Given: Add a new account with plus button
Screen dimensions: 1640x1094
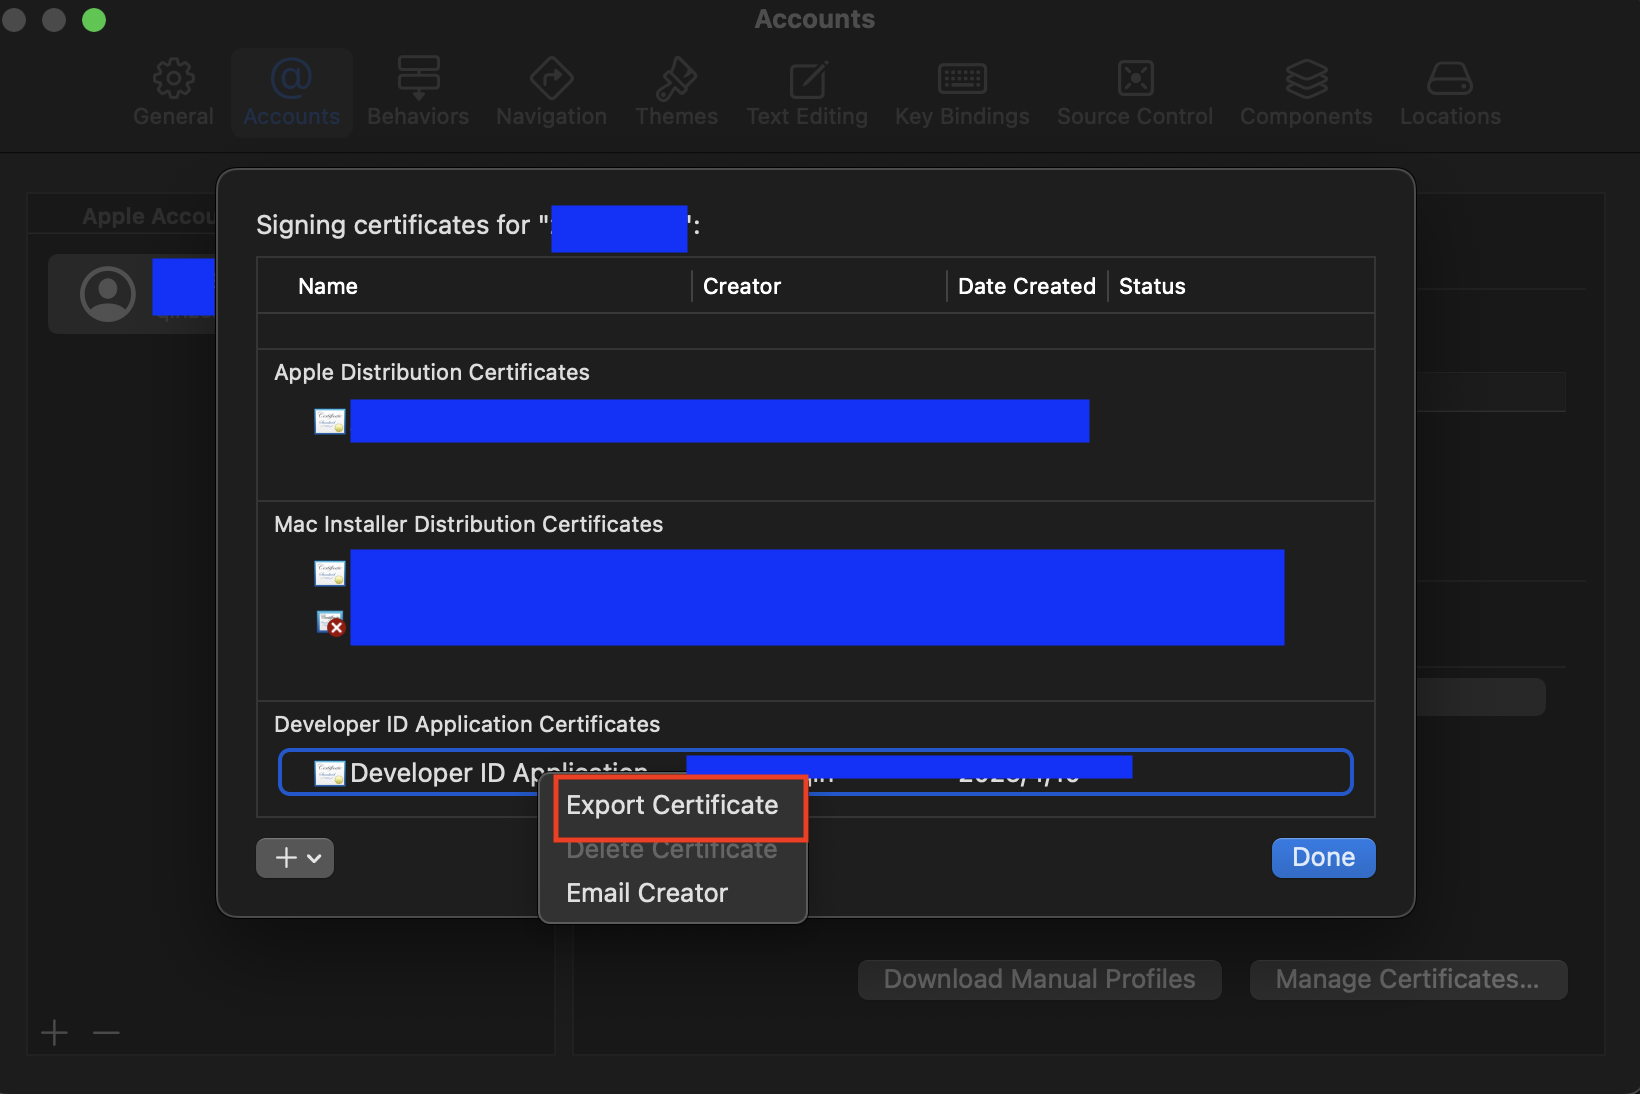Looking at the screenshot, I should 55,1032.
